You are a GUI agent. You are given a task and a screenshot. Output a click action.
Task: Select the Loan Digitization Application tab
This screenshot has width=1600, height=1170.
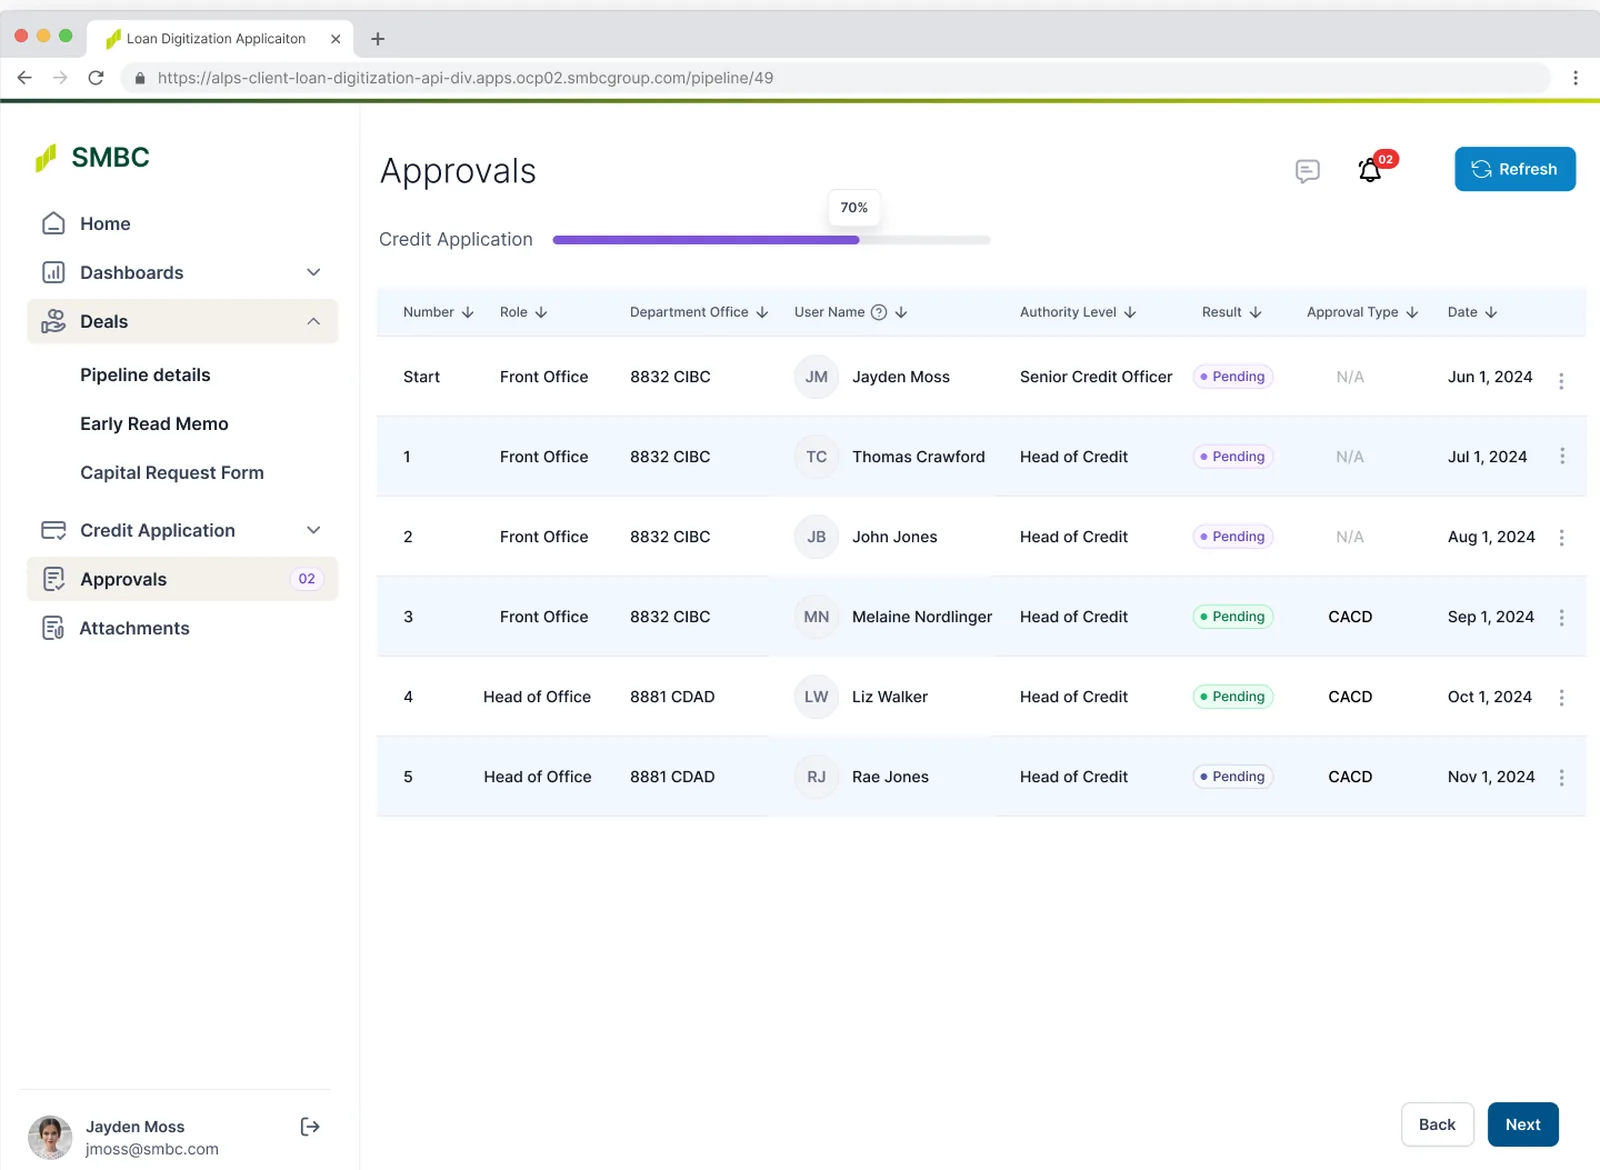pos(219,39)
